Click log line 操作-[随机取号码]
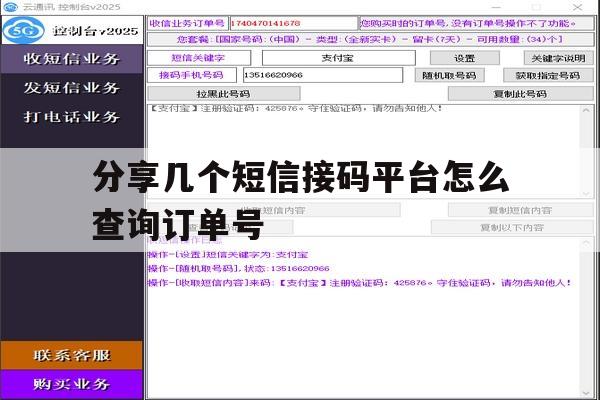This screenshot has width=600, height=400. point(238,269)
